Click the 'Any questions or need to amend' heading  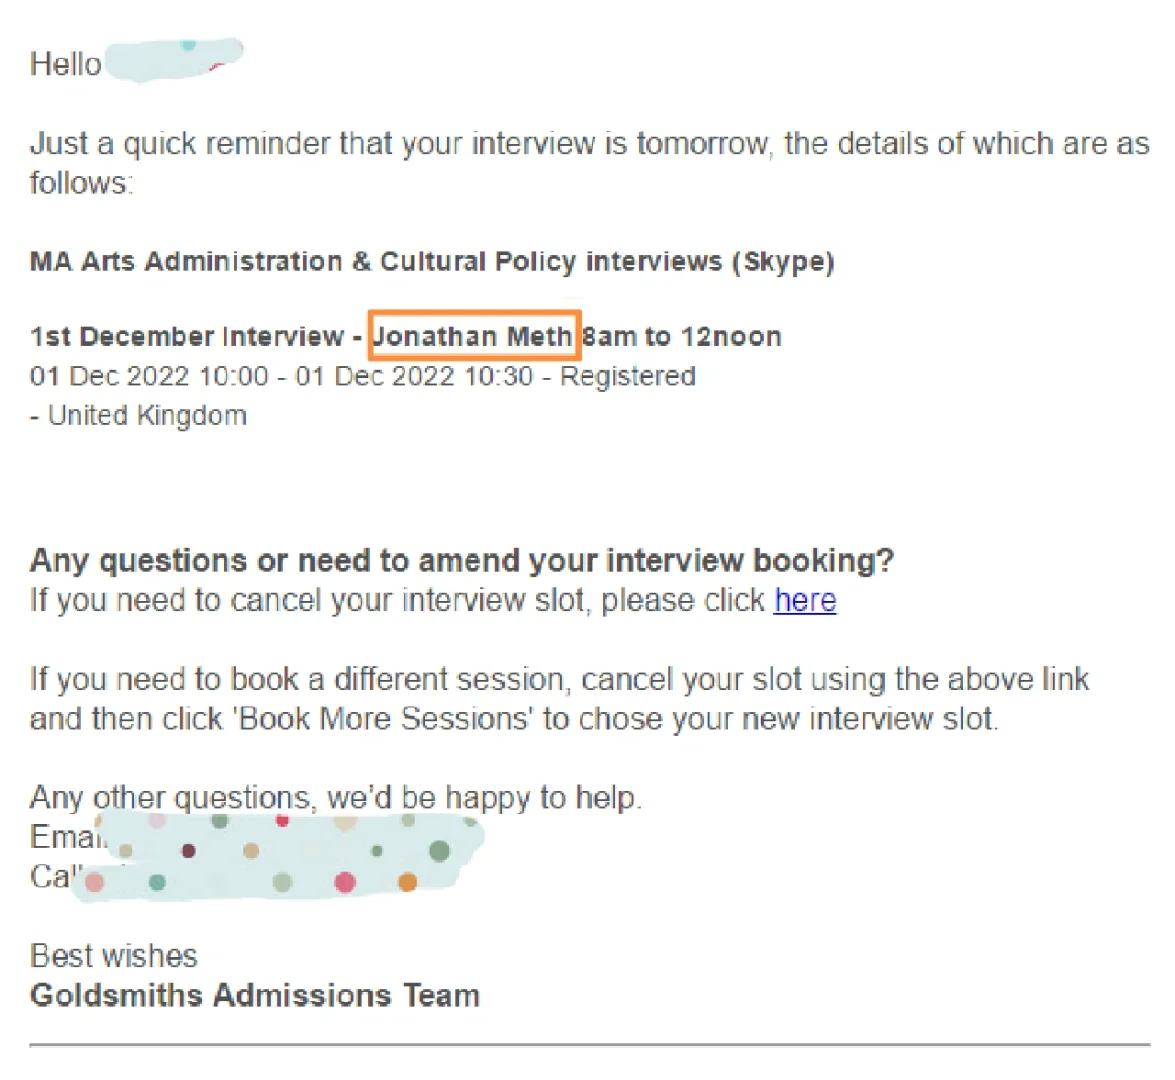(x=462, y=561)
